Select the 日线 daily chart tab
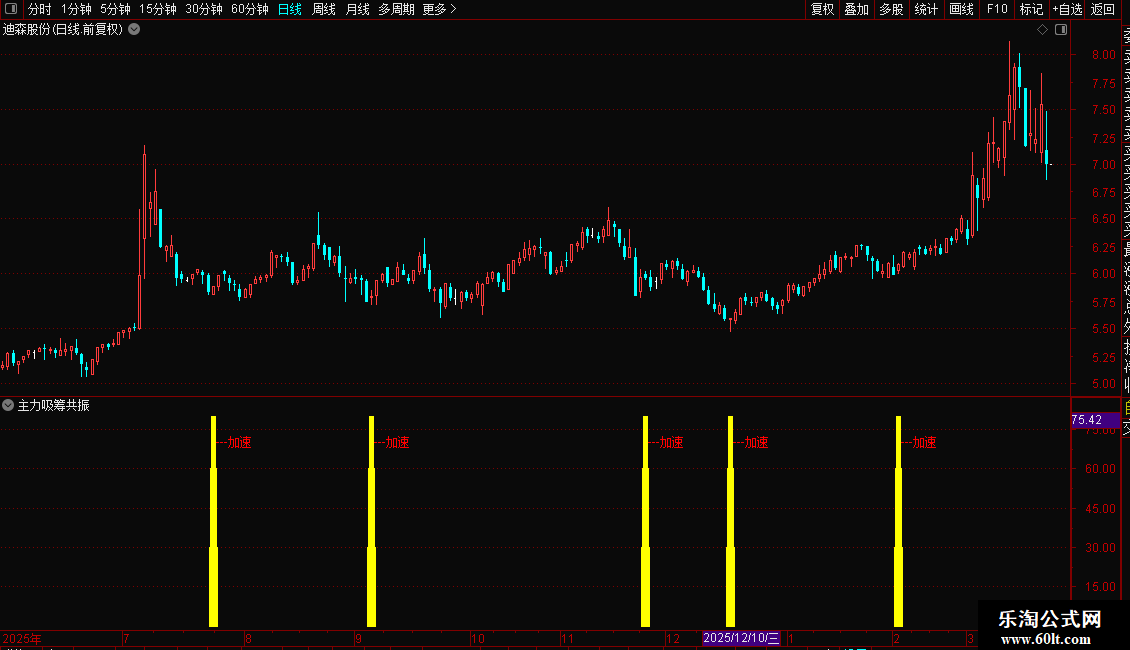The height and width of the screenshot is (650, 1130). (290, 9)
